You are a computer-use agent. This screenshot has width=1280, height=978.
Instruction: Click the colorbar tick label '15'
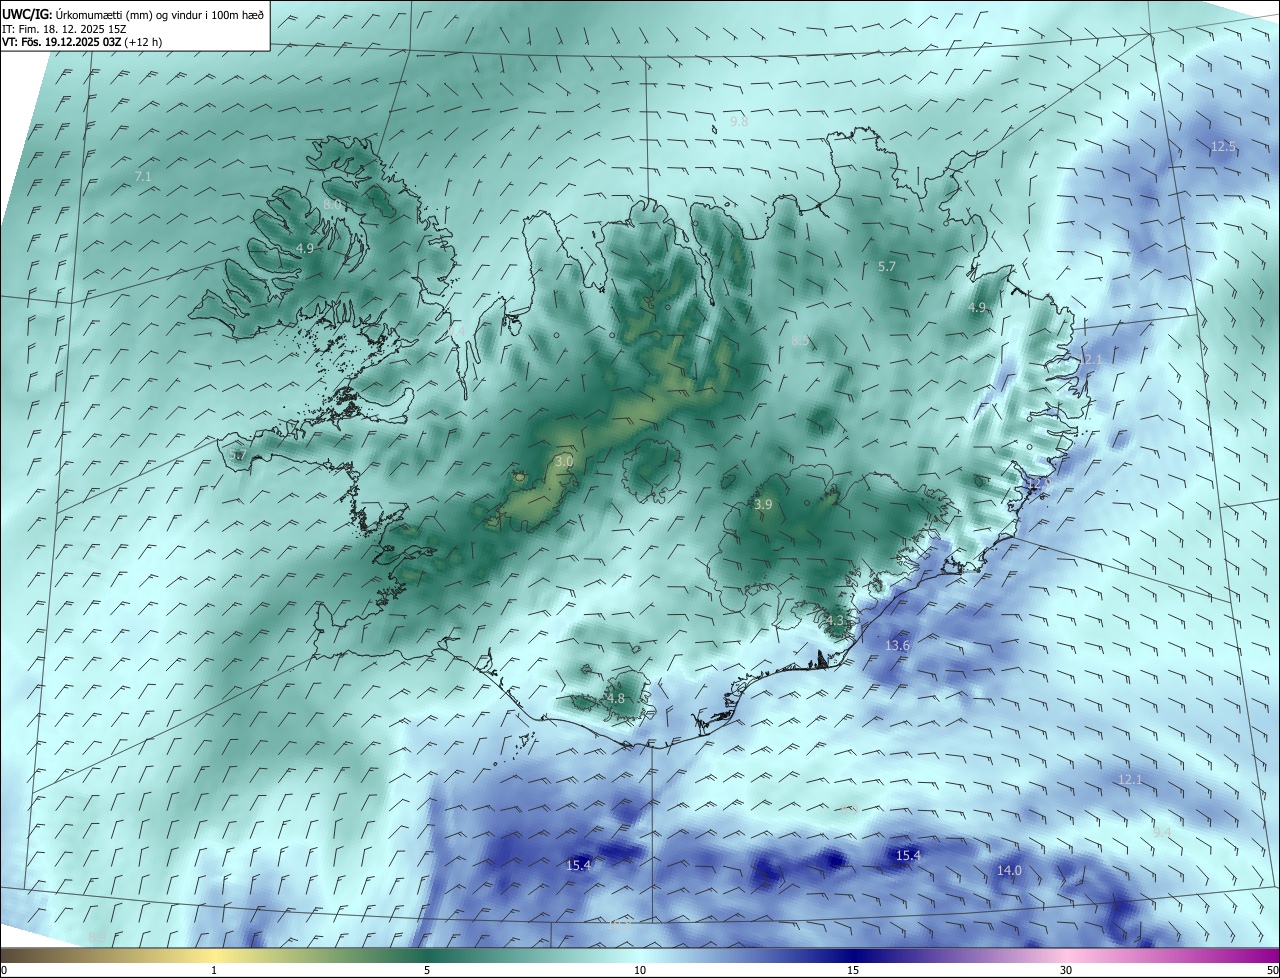pos(853,970)
